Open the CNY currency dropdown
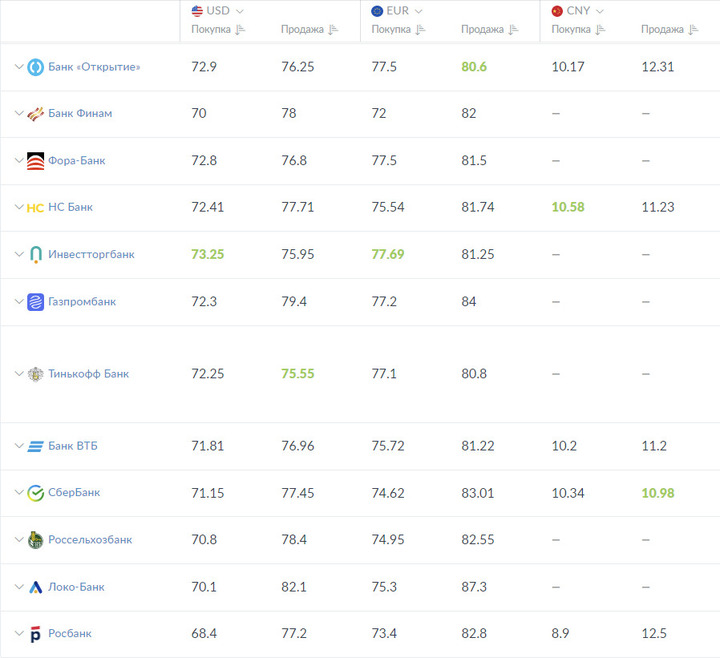The height and width of the screenshot is (658, 720). point(578,11)
